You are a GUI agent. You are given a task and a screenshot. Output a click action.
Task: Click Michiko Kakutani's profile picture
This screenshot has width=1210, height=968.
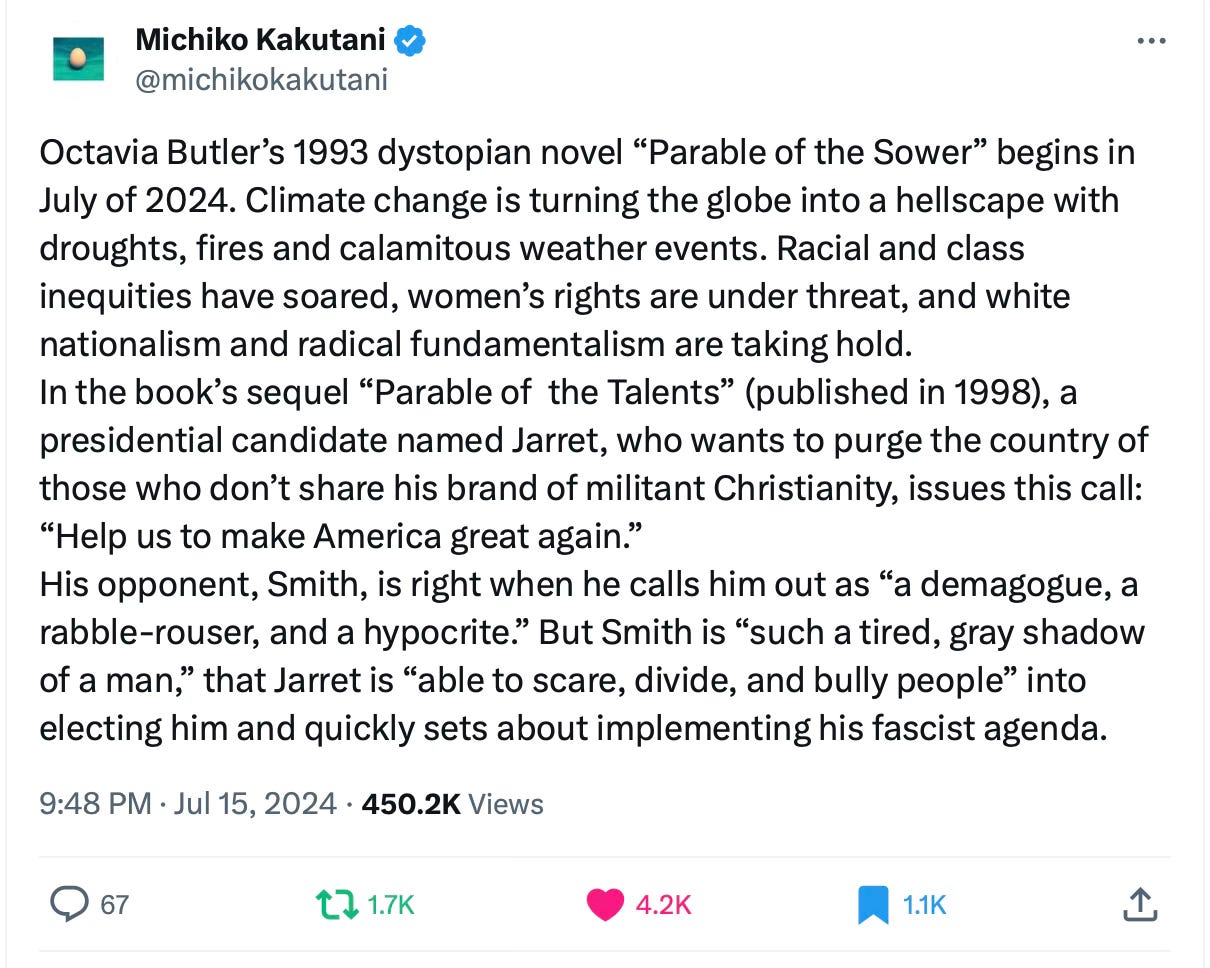click(77, 57)
